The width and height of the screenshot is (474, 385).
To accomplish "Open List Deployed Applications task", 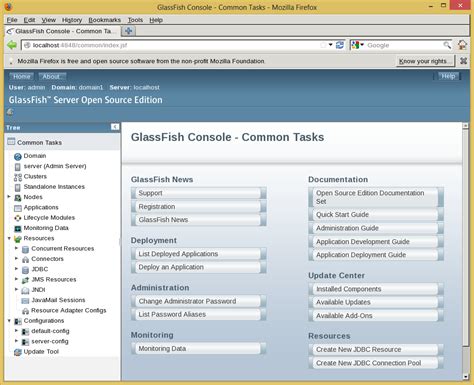I will click(x=199, y=254).
